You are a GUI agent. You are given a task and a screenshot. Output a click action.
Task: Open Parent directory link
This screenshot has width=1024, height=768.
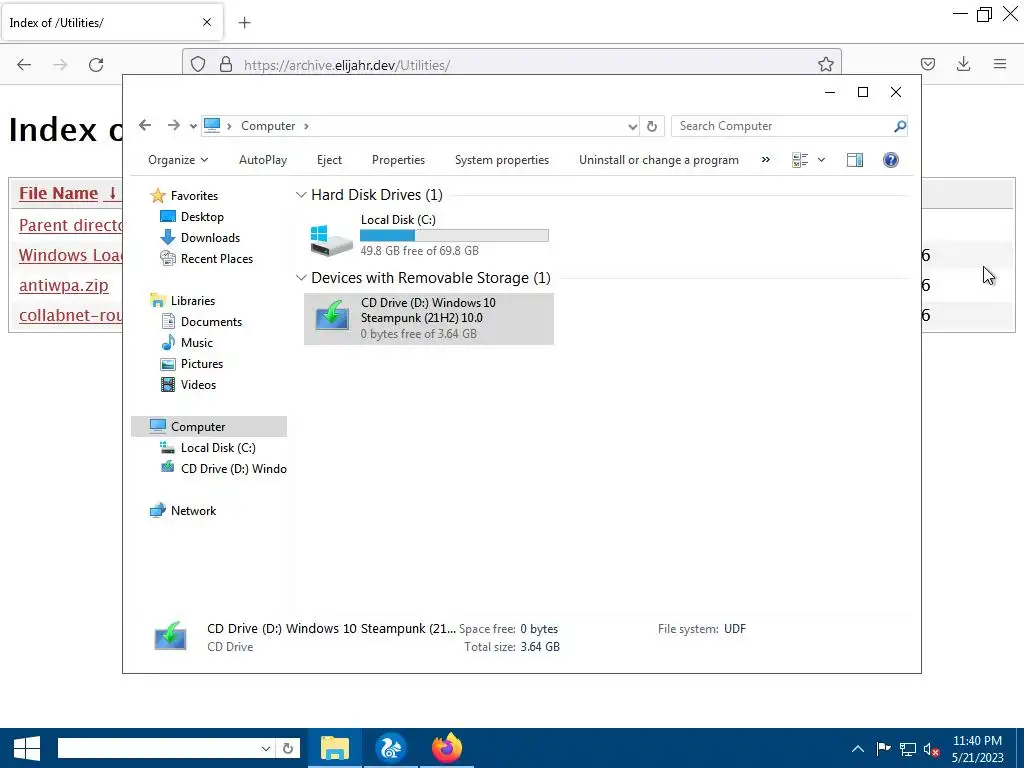coord(71,225)
